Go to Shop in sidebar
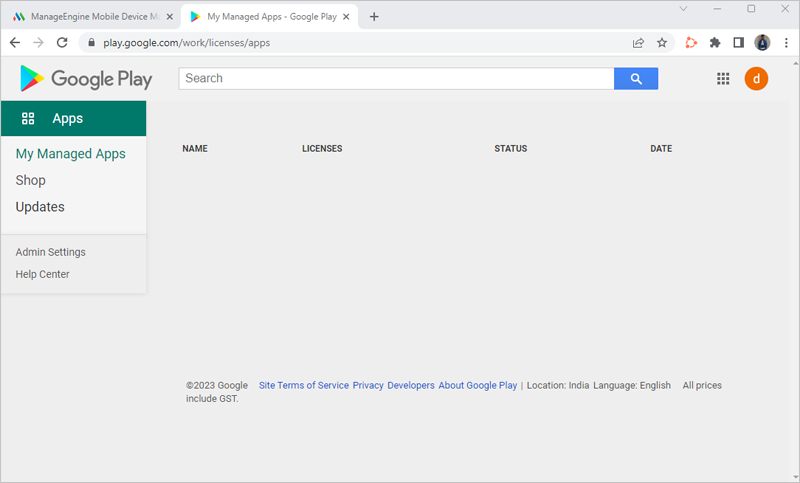The height and width of the screenshot is (483, 800). tap(31, 181)
